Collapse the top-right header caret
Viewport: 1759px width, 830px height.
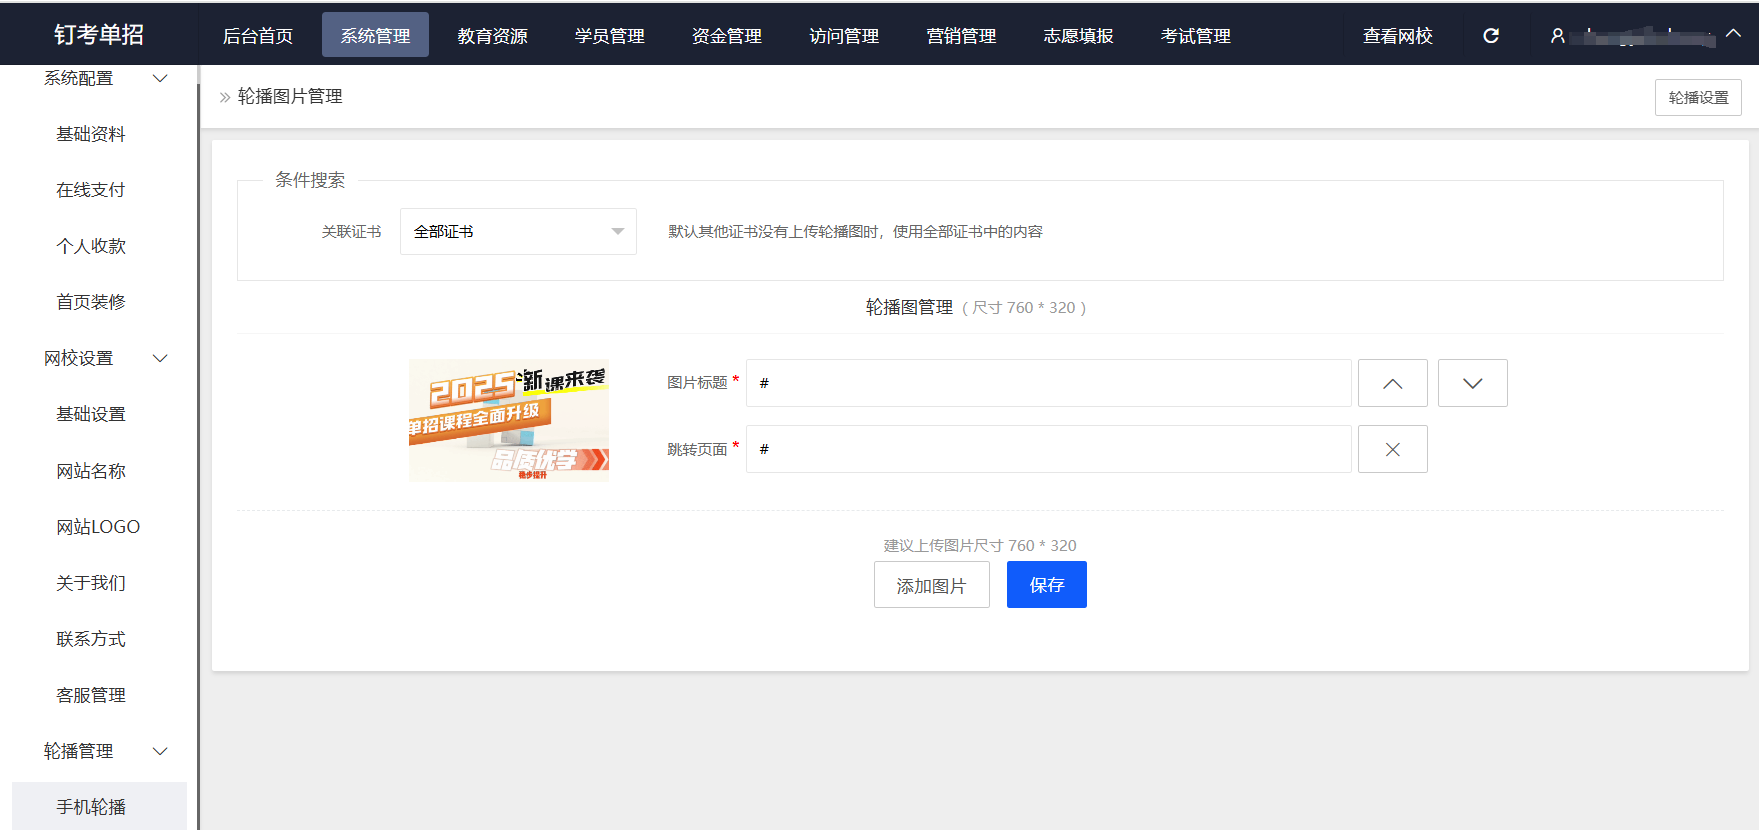(1734, 33)
